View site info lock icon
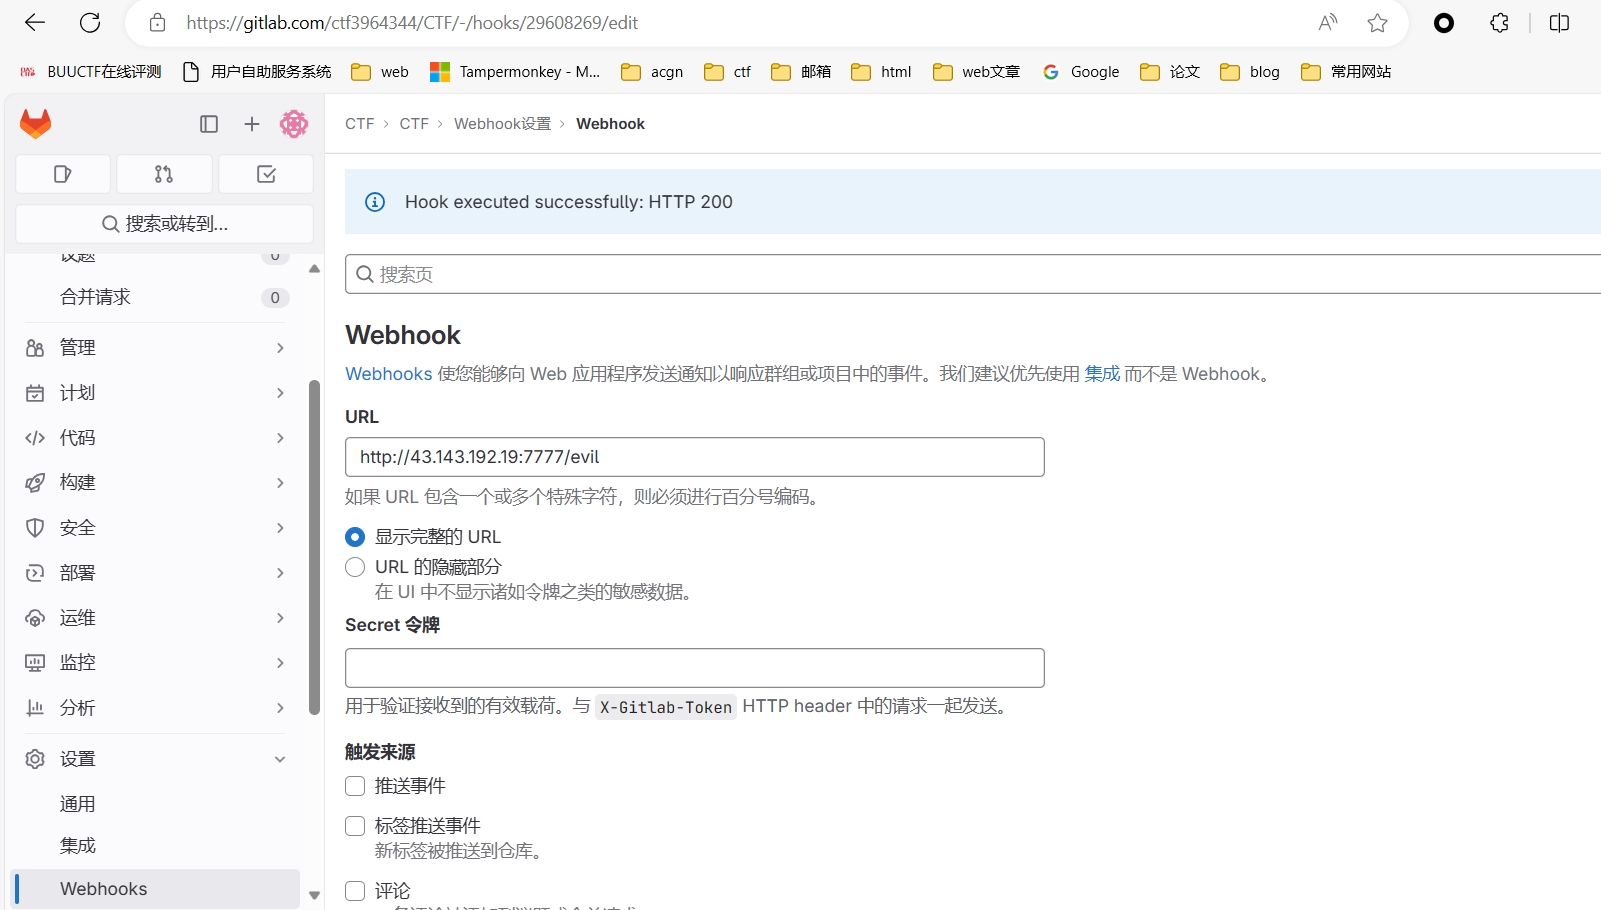Image resolution: width=1601 pixels, height=910 pixels. click(157, 22)
